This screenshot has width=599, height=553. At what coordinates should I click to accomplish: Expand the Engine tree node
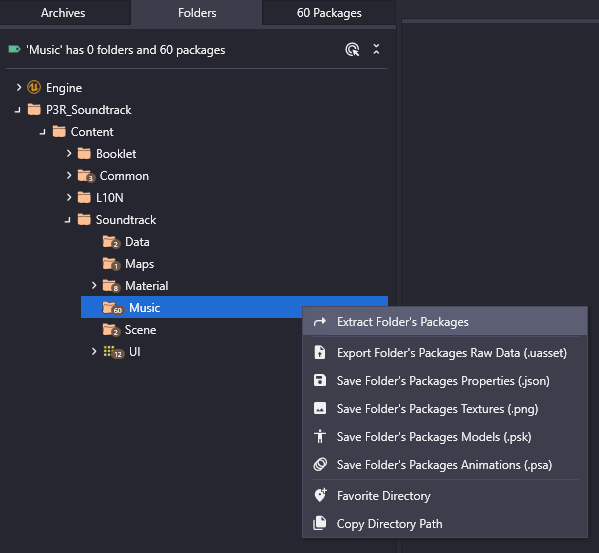(x=19, y=87)
